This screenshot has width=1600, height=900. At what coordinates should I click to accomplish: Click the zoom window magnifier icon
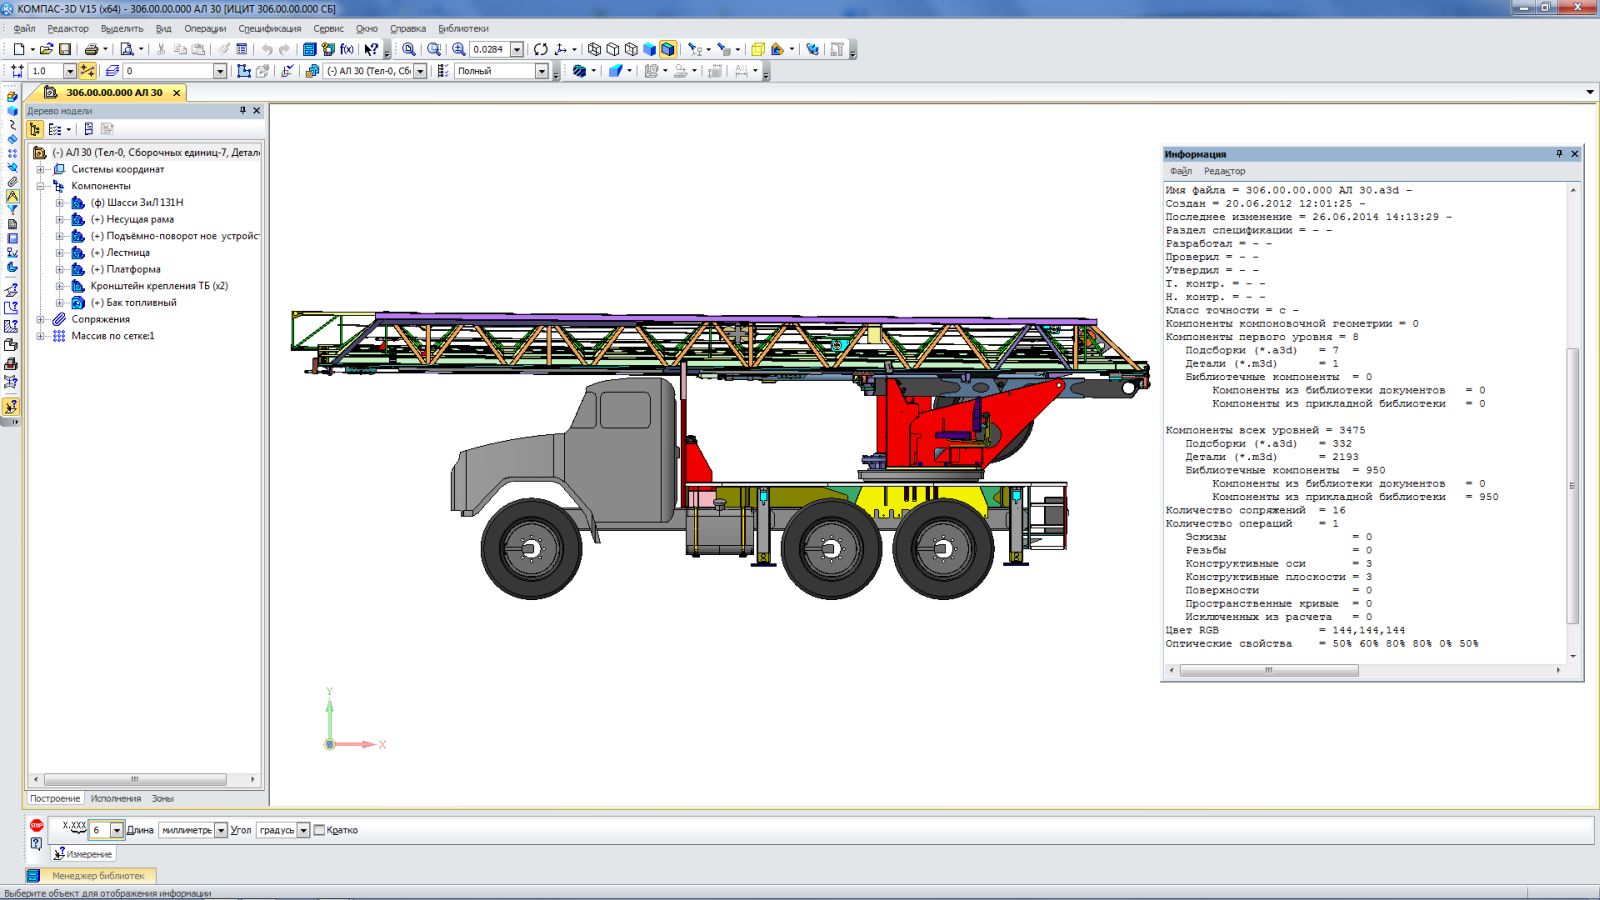[434, 49]
